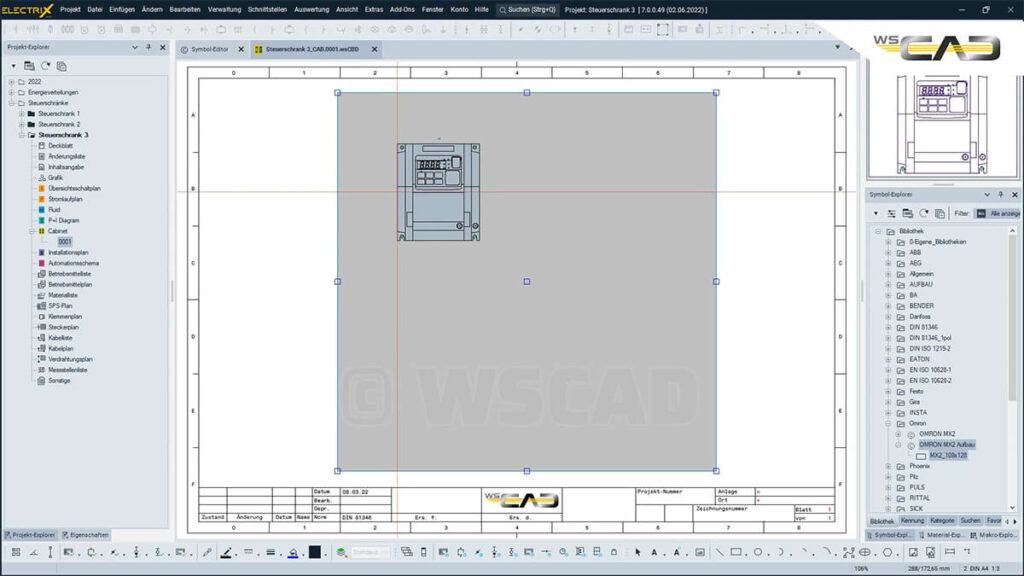Refresh the Projekt-Explorer tree

click(x=45, y=66)
